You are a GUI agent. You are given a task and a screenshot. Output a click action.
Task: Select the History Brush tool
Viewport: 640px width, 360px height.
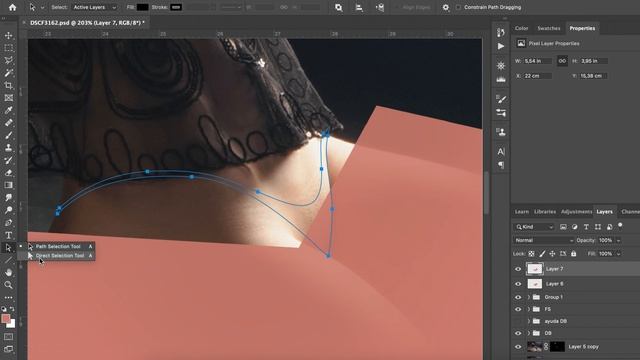point(9,160)
